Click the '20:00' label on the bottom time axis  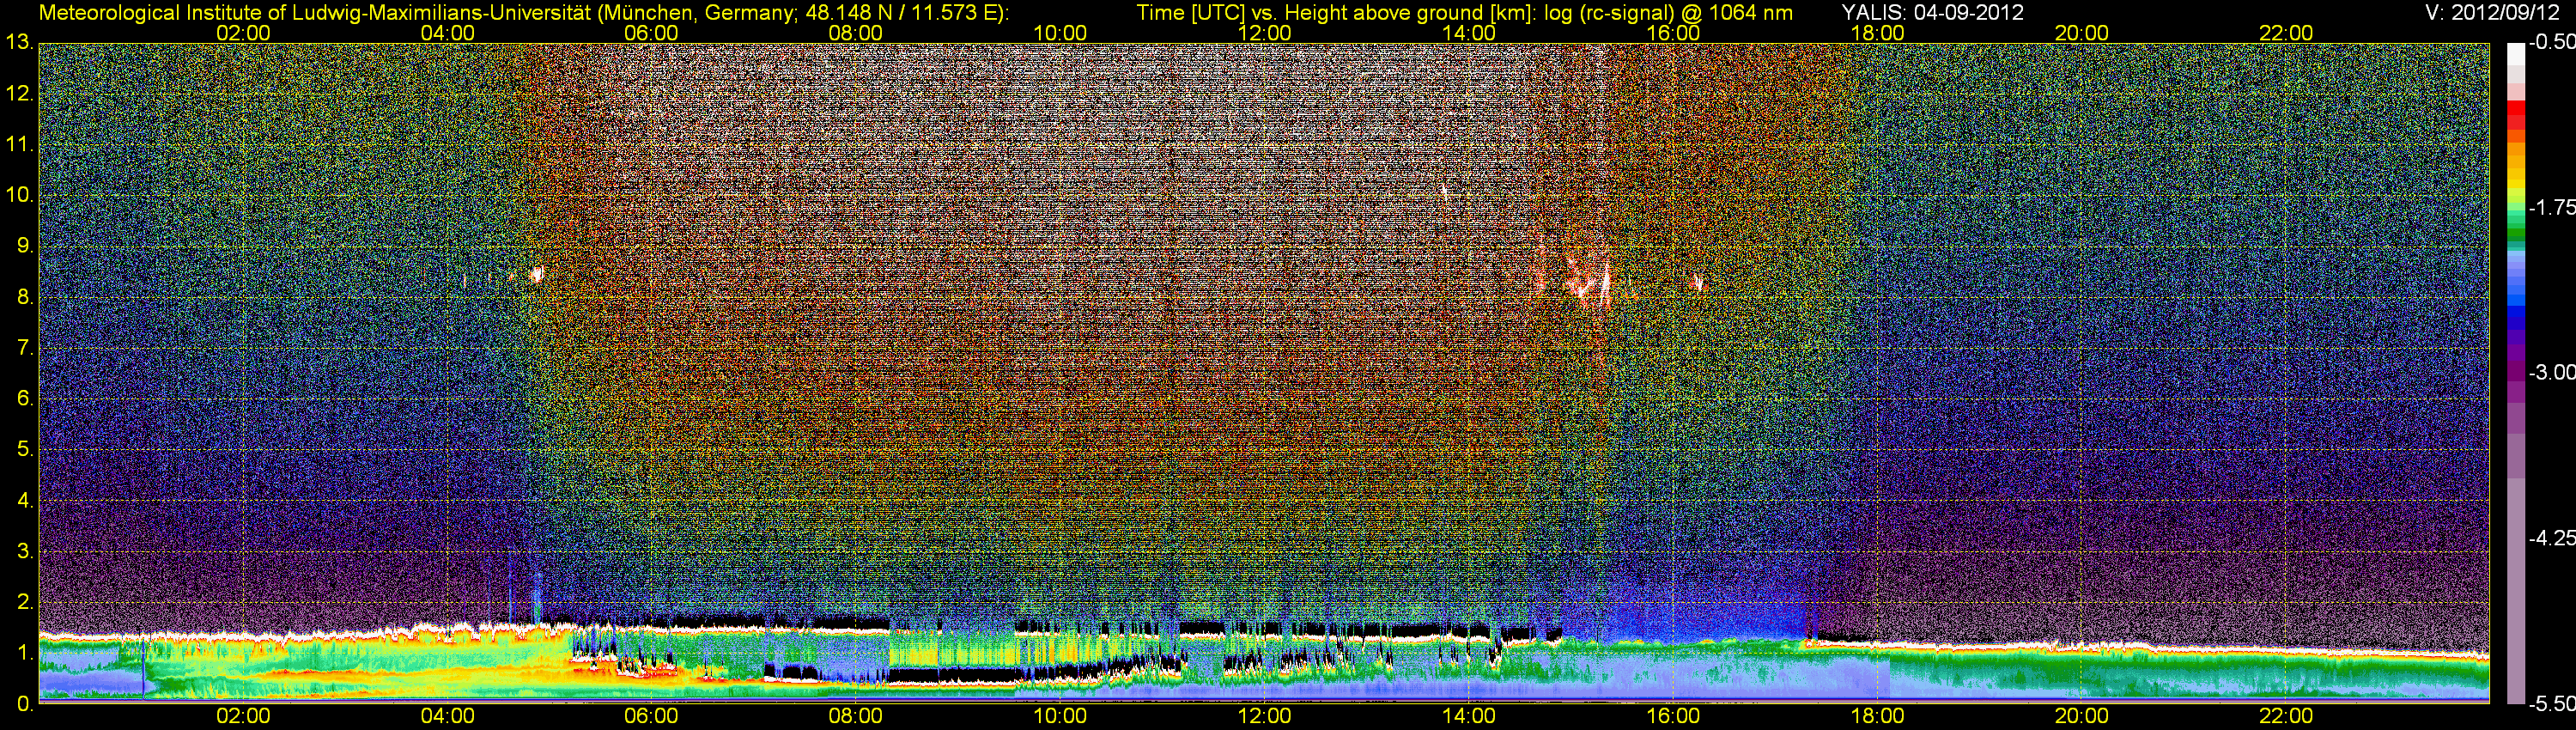(2082, 716)
